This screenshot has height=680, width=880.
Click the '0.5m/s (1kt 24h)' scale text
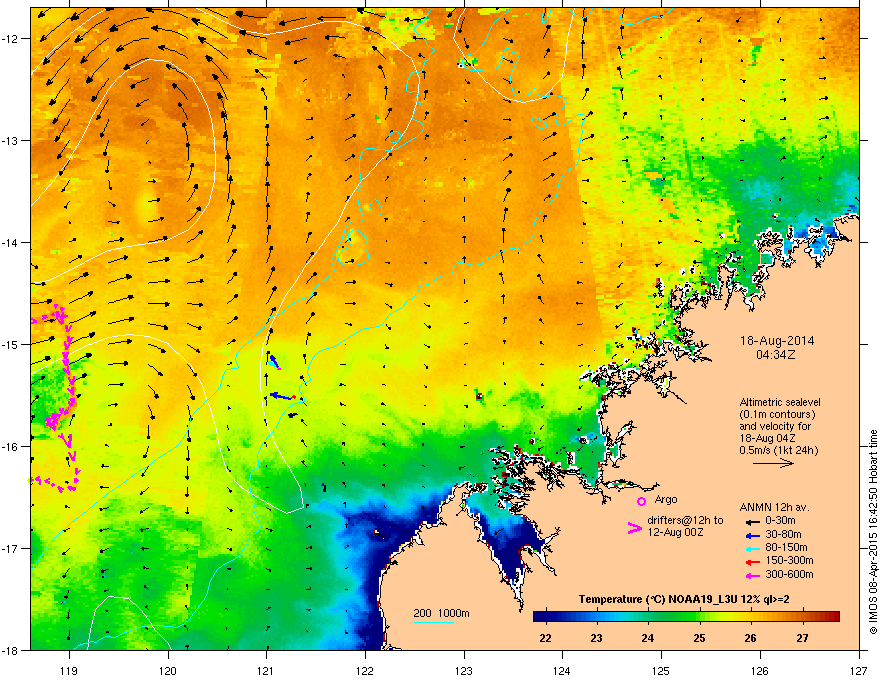click(x=778, y=450)
